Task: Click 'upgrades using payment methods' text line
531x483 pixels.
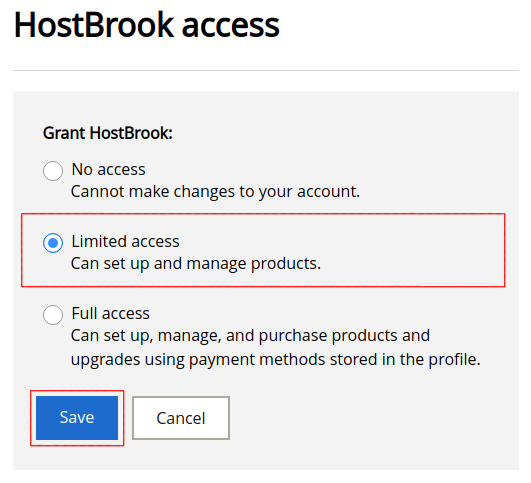Action: (x=276, y=359)
